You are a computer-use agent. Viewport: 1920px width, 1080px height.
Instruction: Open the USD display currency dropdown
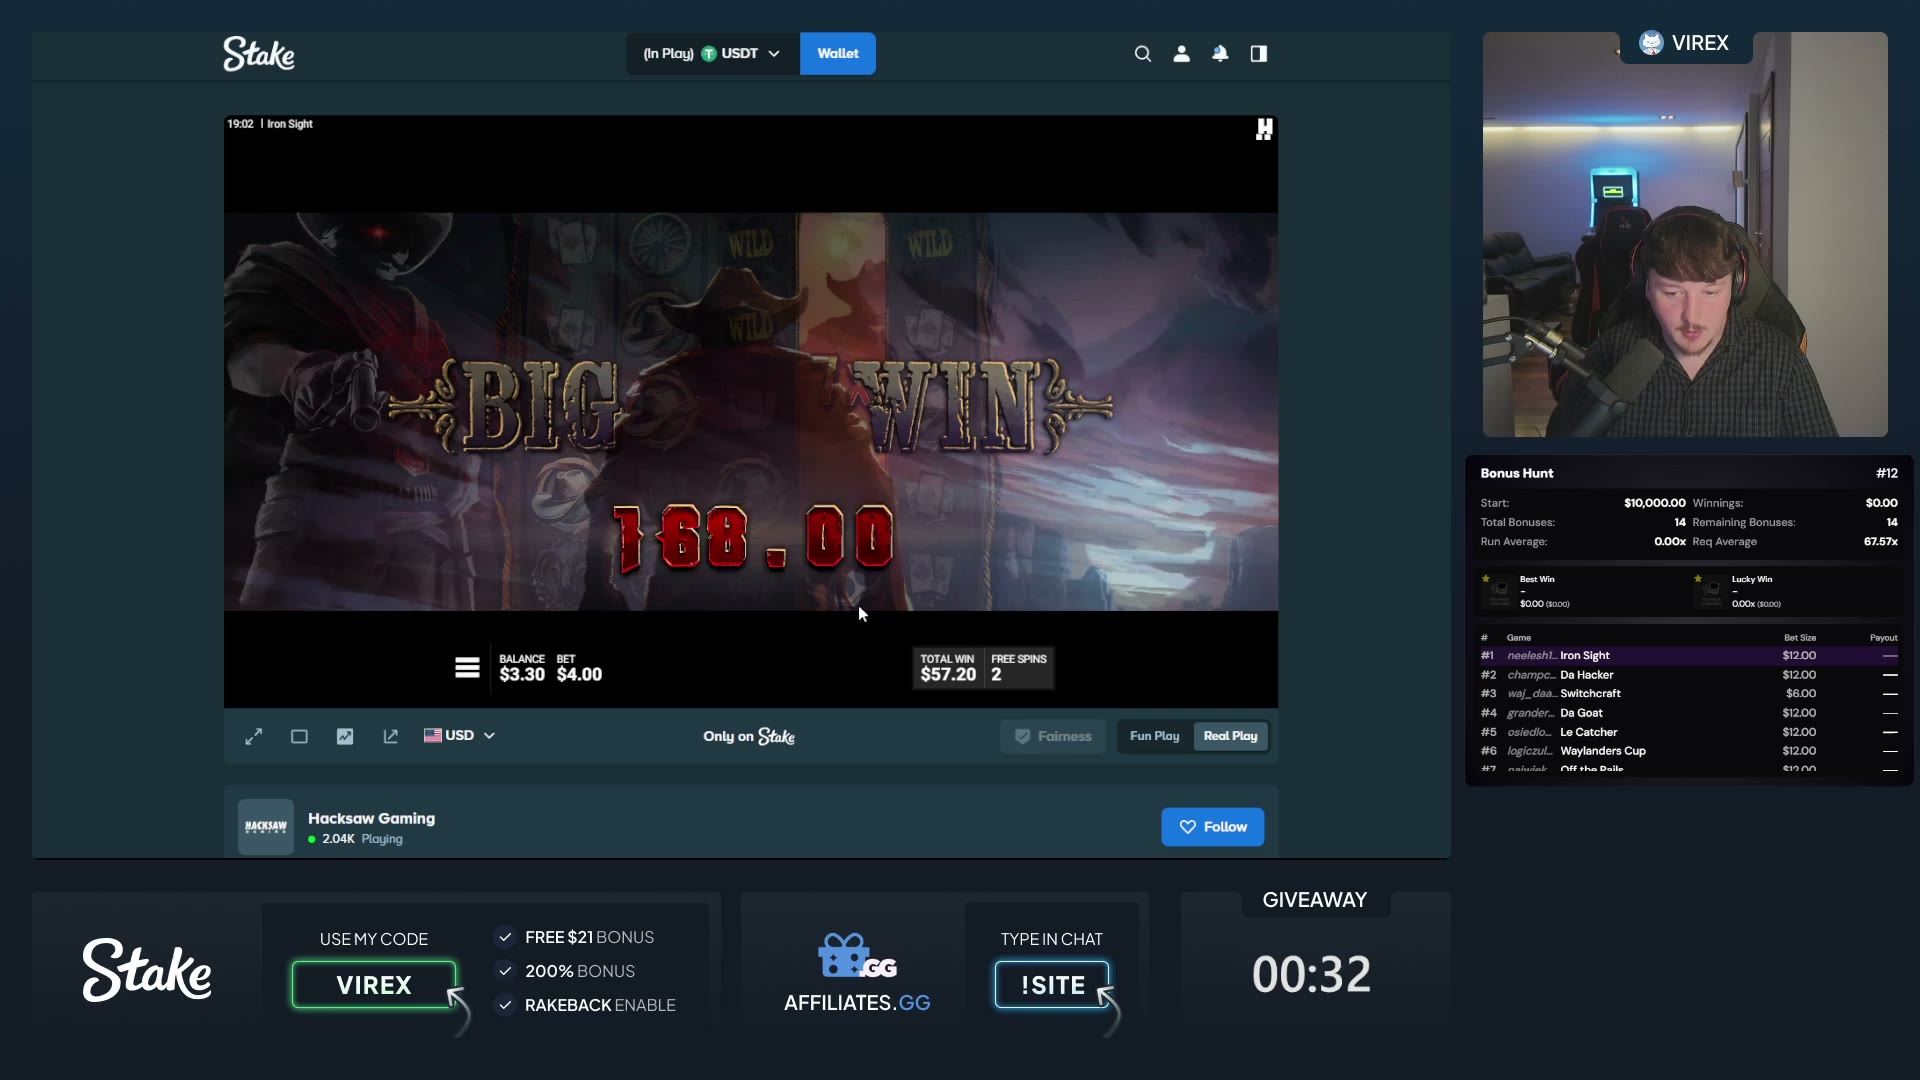pyautogui.click(x=459, y=736)
